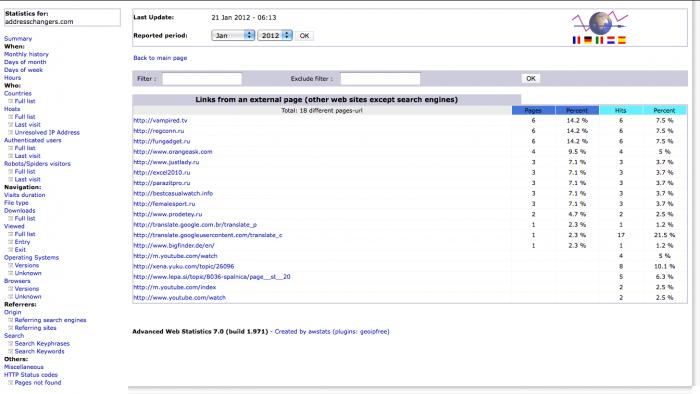The height and width of the screenshot is (394, 700).
Task: Click the AWStats globe logo
Action: tap(600, 23)
